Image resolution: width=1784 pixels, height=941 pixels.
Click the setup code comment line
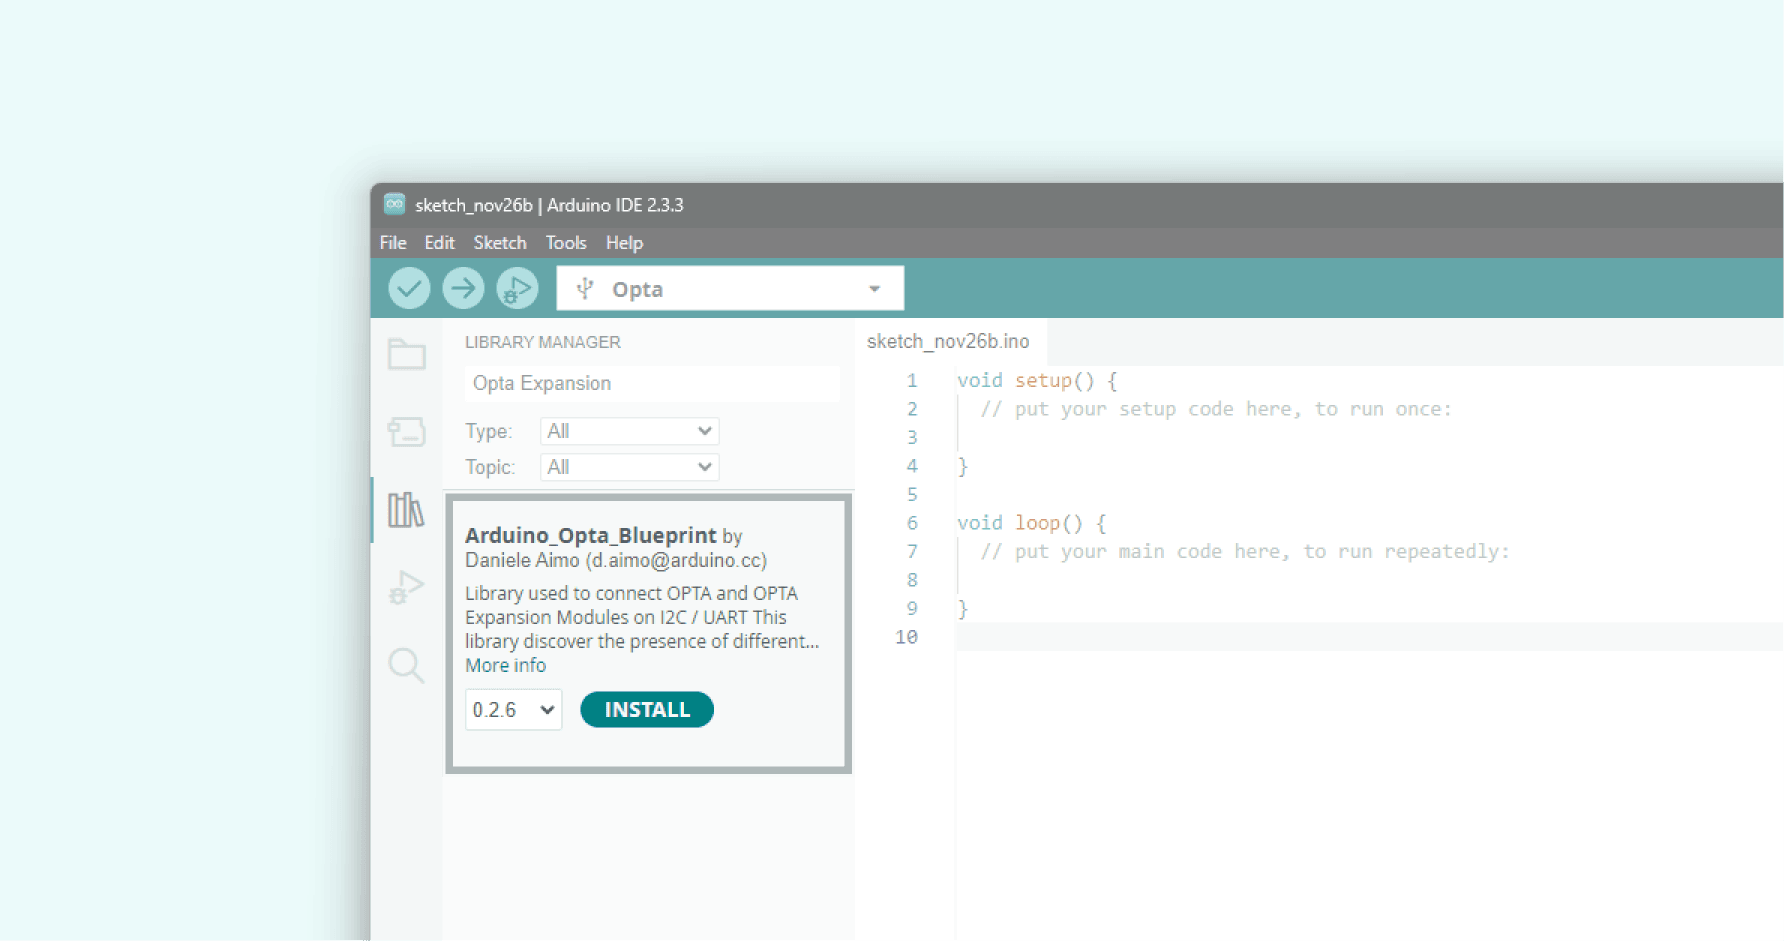pos(1216,409)
